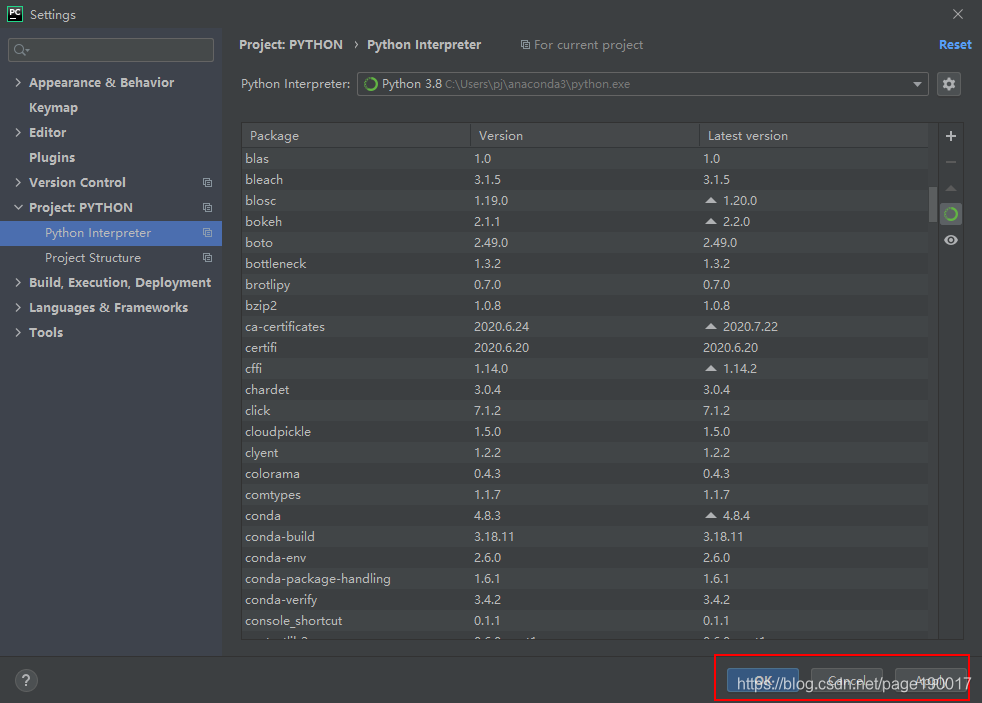Click the upgrade arrow next to bokeh 2.2.0
The image size is (982, 703).
click(x=711, y=222)
